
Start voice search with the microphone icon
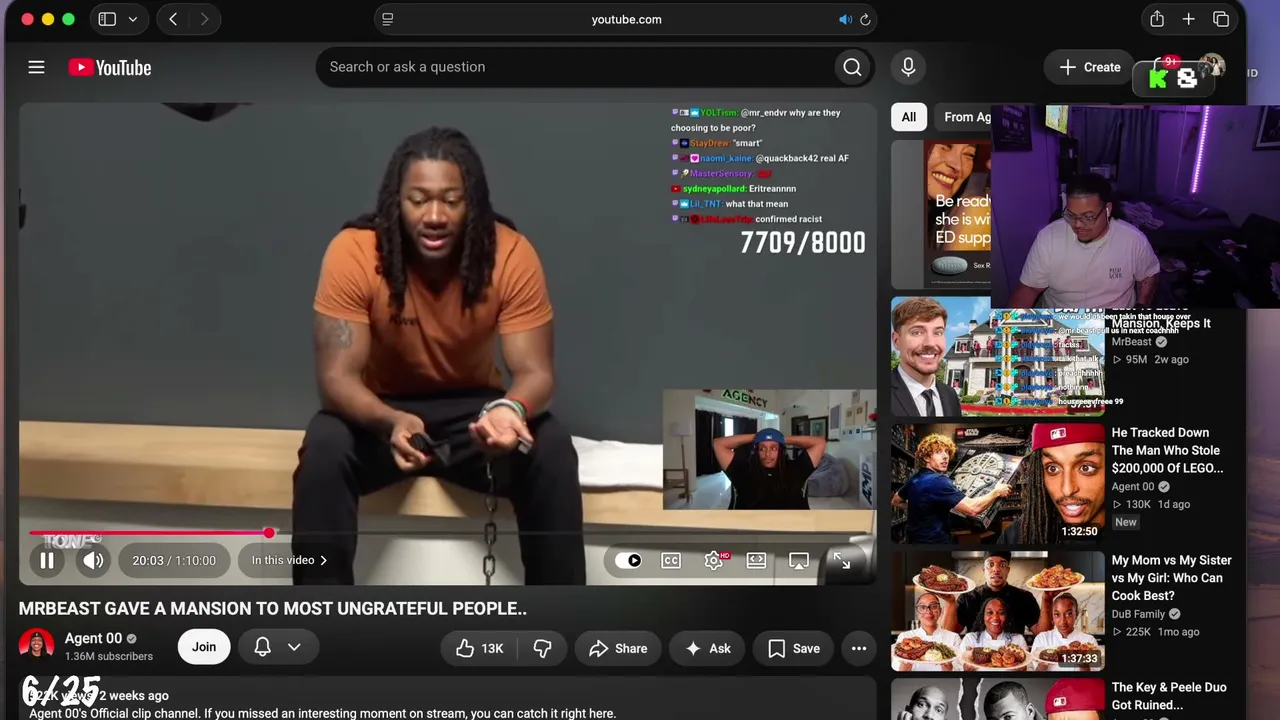point(908,67)
